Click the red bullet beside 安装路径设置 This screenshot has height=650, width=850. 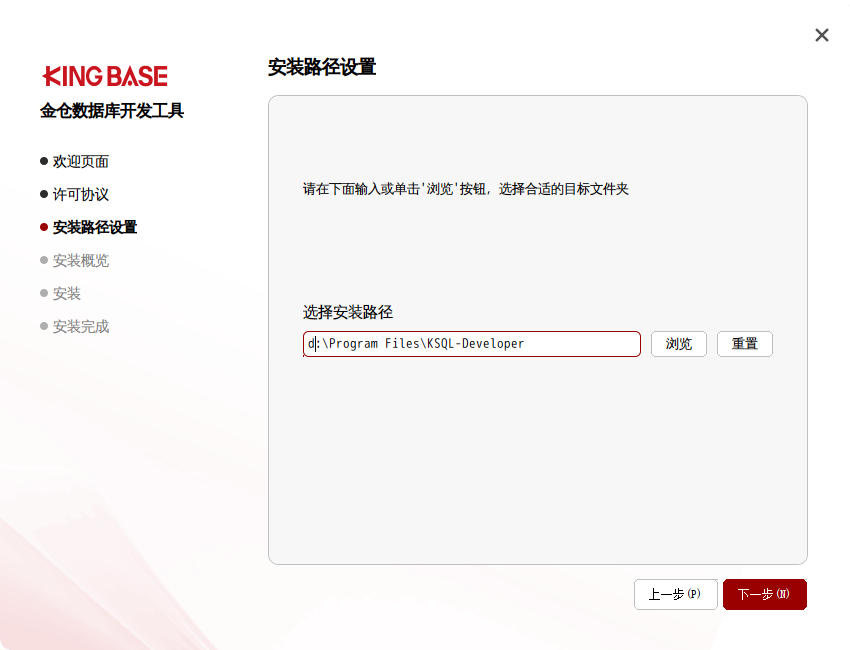coord(44,227)
